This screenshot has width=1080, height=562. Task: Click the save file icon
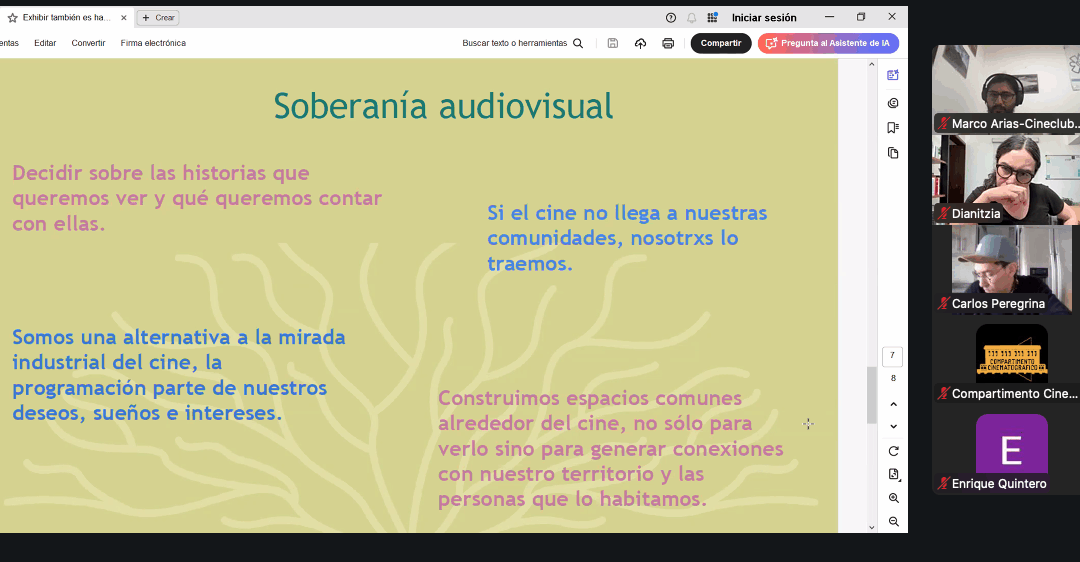(612, 43)
